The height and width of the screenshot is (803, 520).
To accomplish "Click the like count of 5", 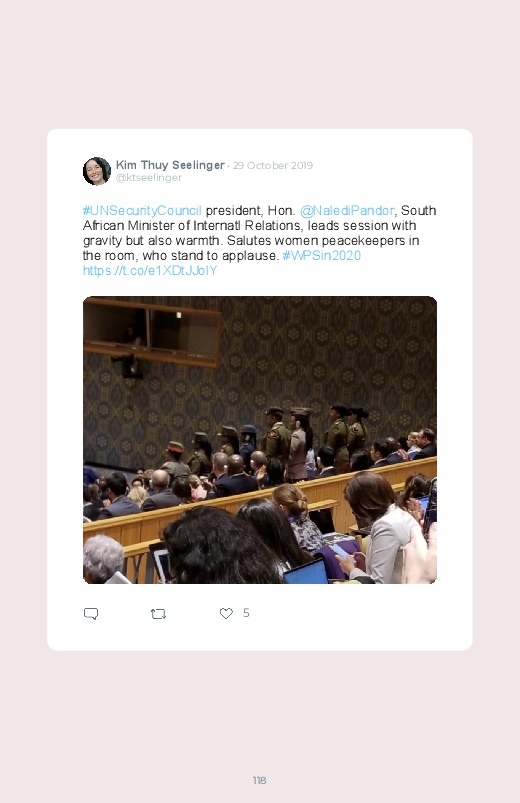I will tap(246, 613).
